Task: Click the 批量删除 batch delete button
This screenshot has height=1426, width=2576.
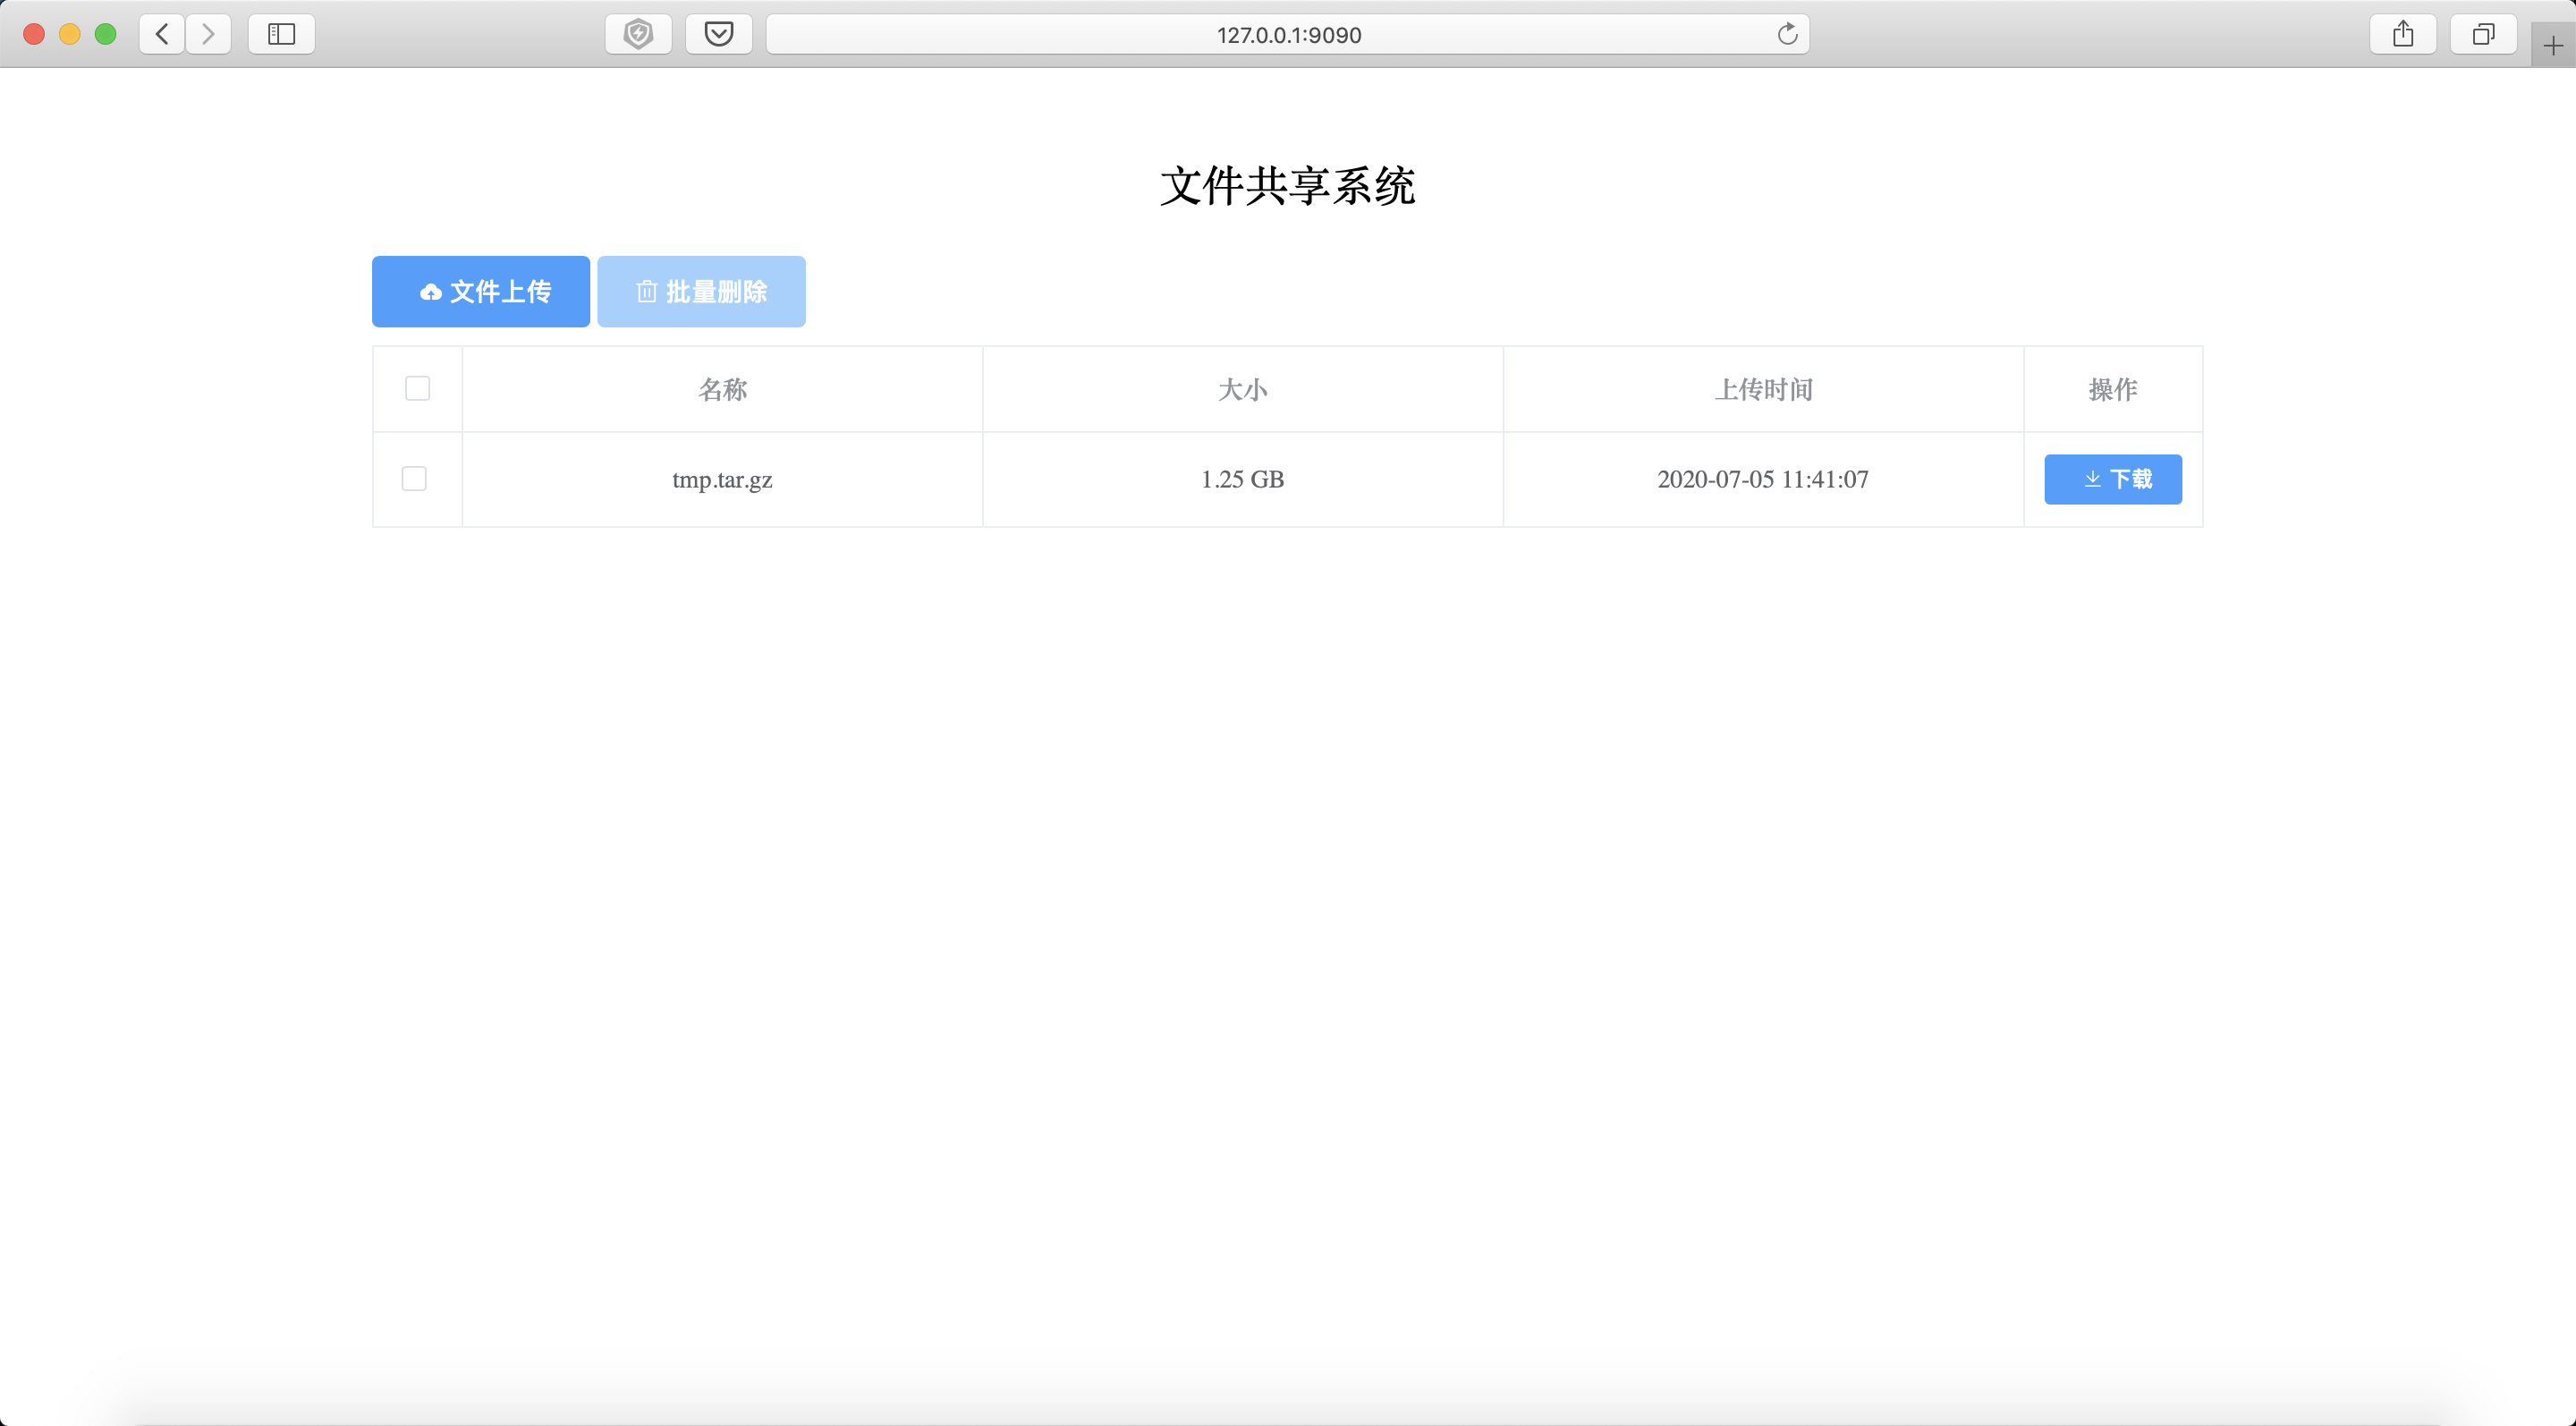Action: tap(701, 291)
